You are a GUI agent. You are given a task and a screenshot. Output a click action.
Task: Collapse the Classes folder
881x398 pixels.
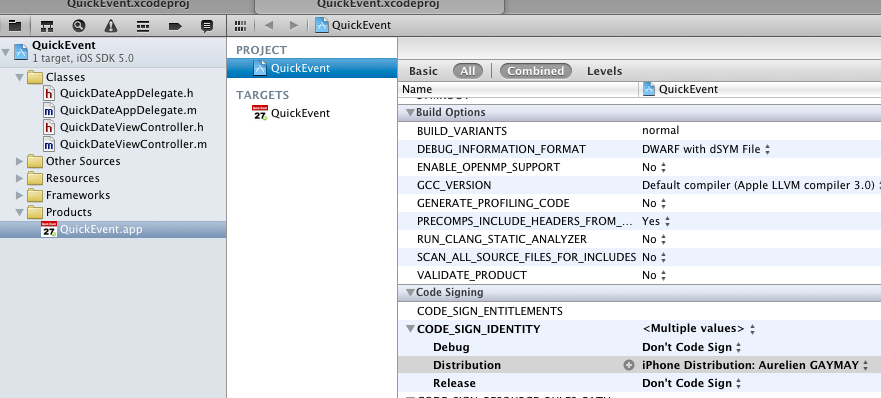20,77
